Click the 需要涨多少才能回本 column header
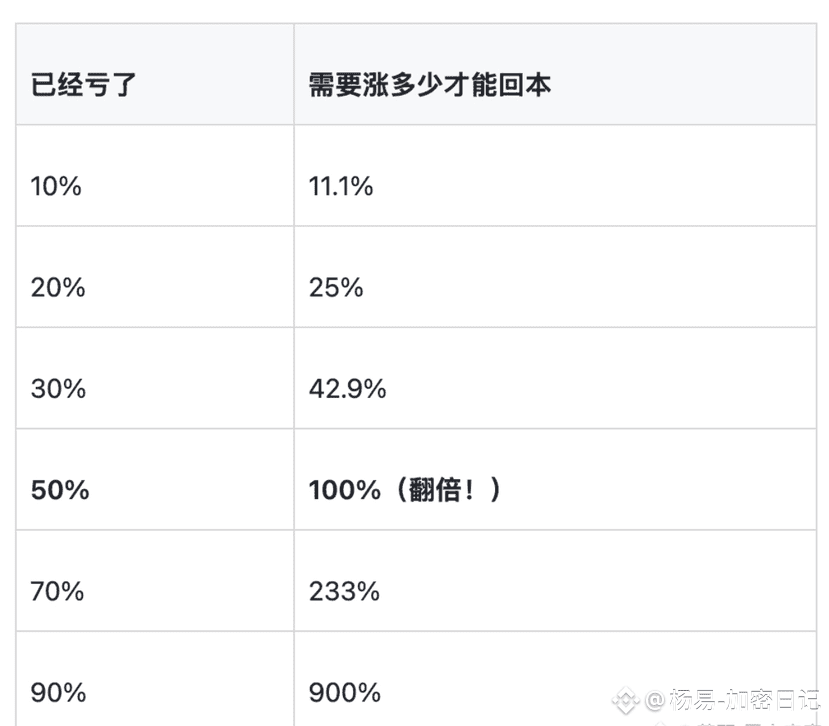Viewport: 829px width, 726px height. 430,84
